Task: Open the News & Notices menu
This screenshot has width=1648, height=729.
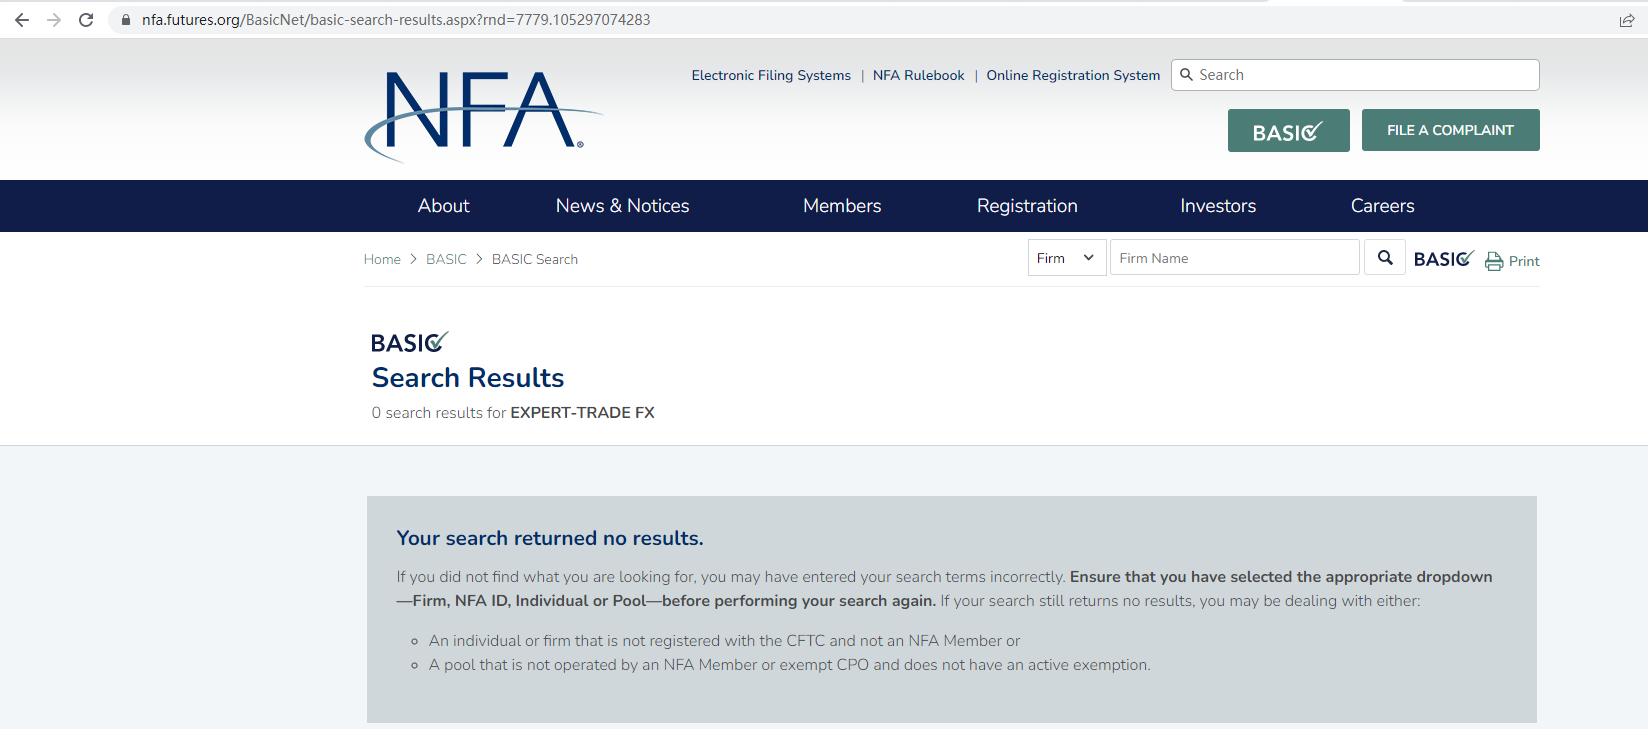Action: [x=622, y=206]
